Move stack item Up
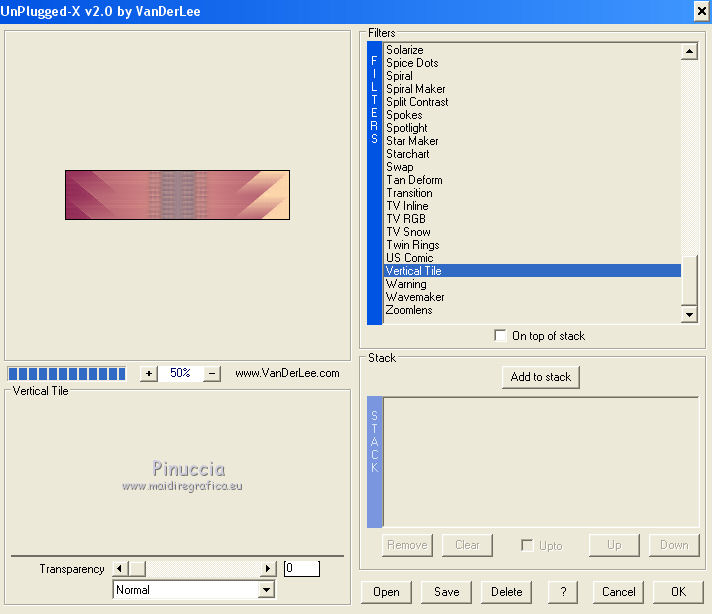 (614, 545)
